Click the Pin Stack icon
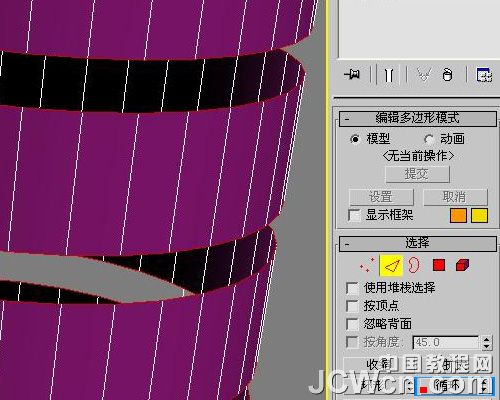 (352, 74)
